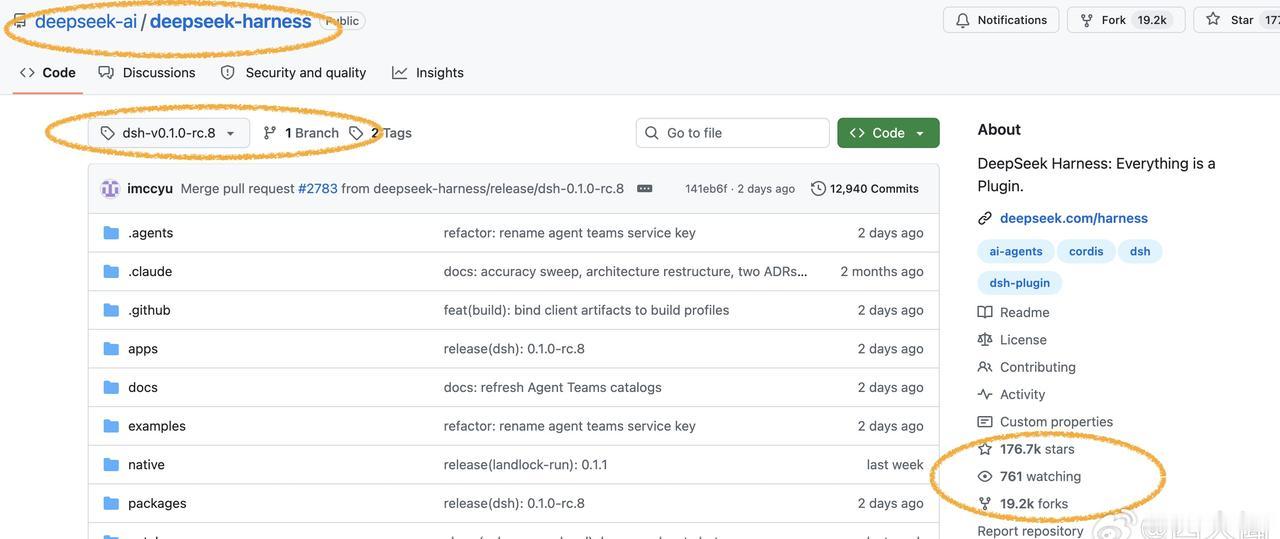View the 1 Branch link
Viewport: 1280px width, 539px height.
[301, 133]
